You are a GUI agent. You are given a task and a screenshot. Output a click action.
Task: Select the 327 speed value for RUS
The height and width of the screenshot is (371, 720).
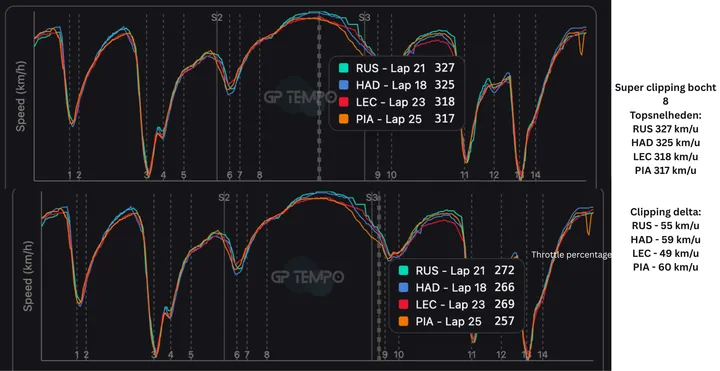444,68
